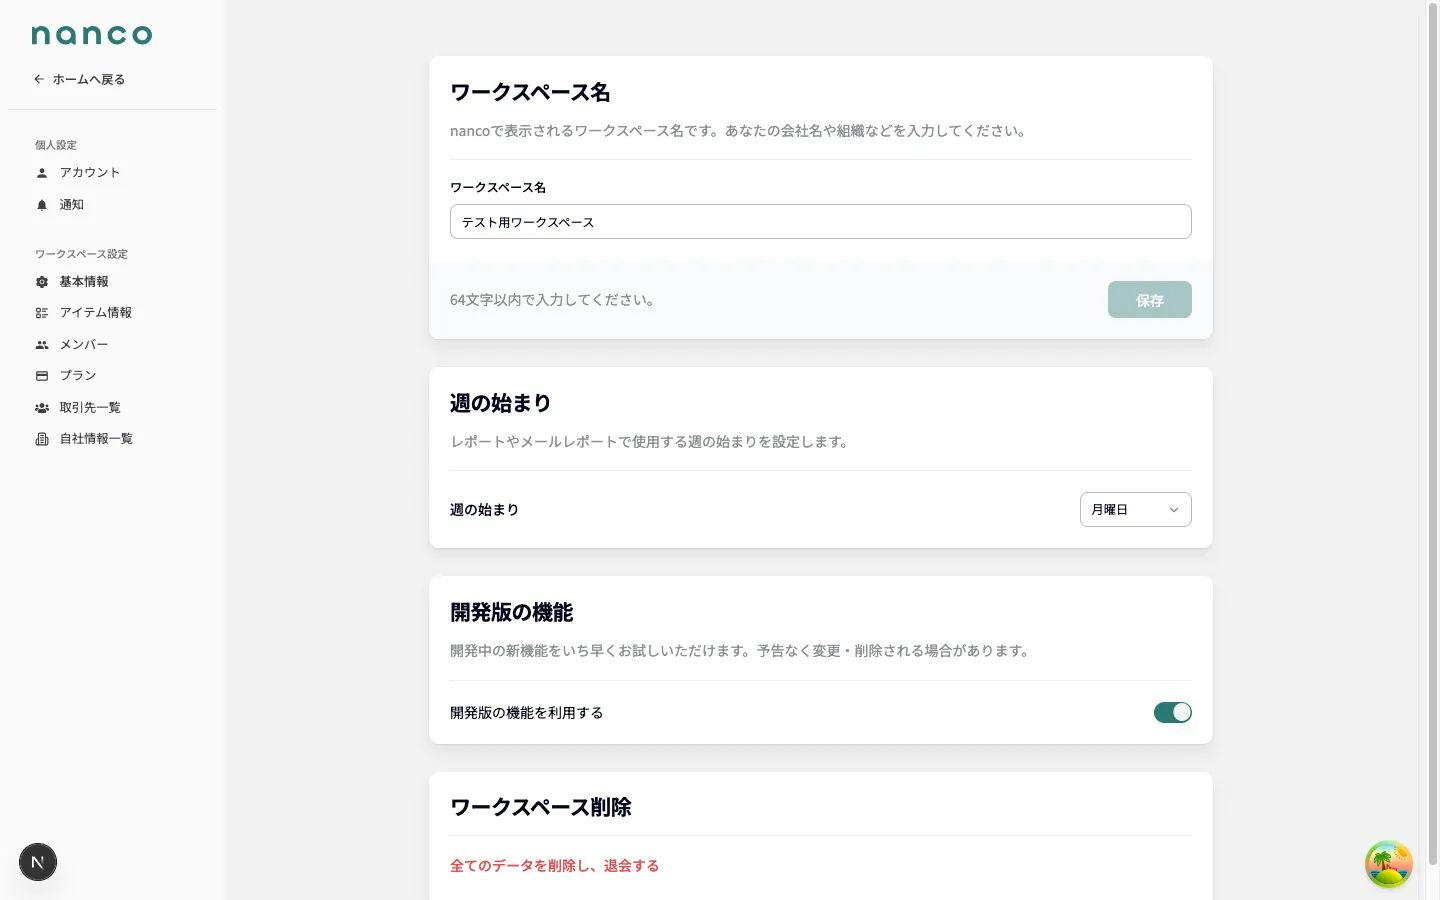Click the round N avatar button

tap(38, 862)
